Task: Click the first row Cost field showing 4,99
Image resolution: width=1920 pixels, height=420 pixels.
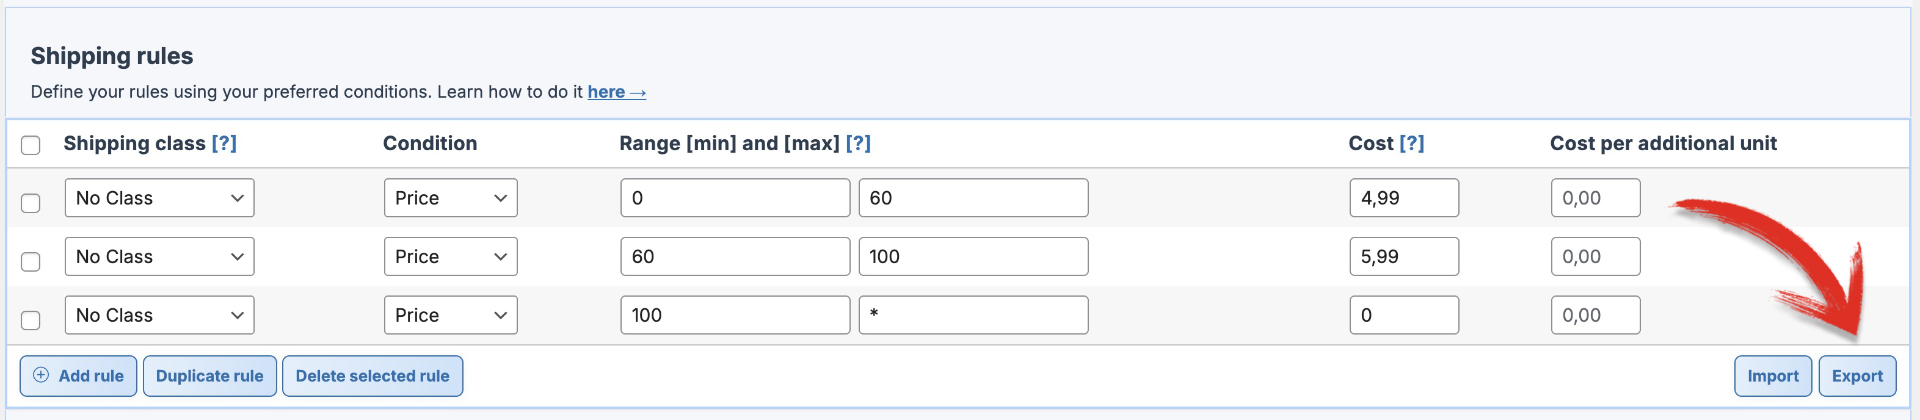Action: [x=1403, y=198]
